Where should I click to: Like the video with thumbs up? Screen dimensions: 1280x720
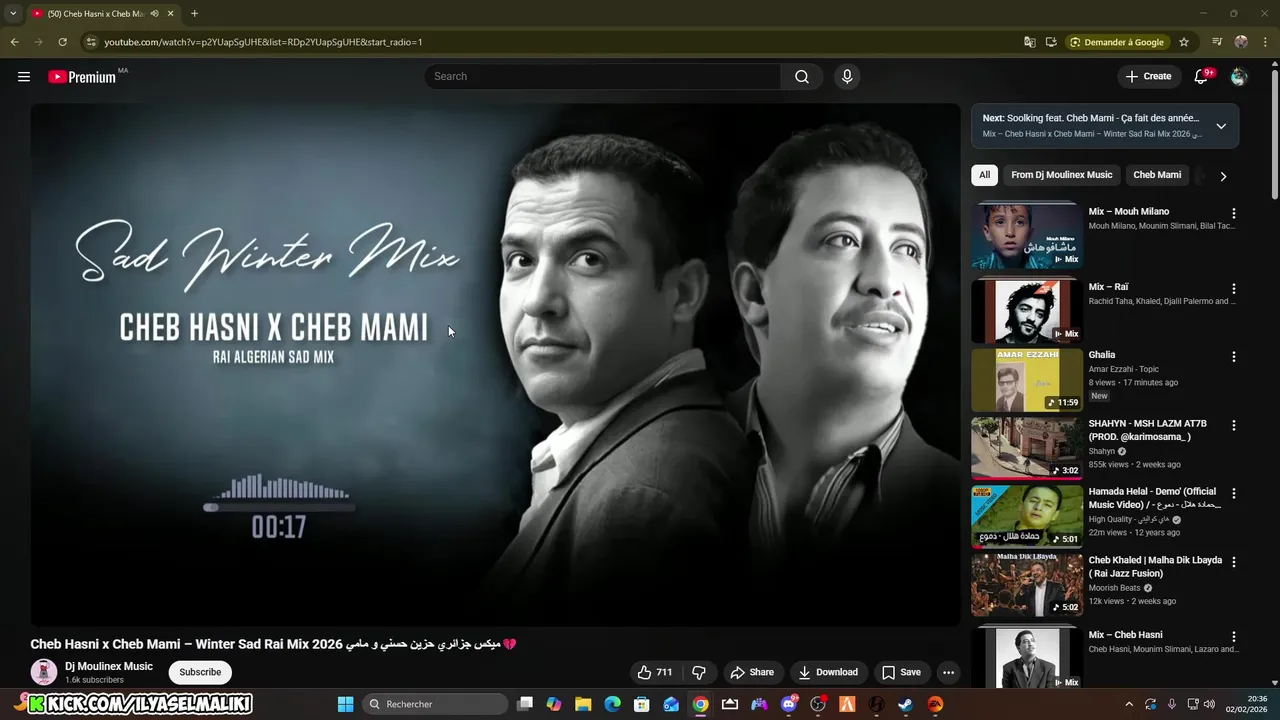(655, 672)
